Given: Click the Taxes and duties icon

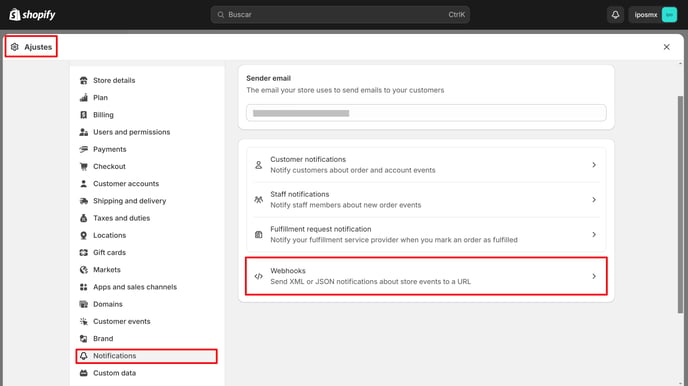Looking at the screenshot, I should coord(83,218).
